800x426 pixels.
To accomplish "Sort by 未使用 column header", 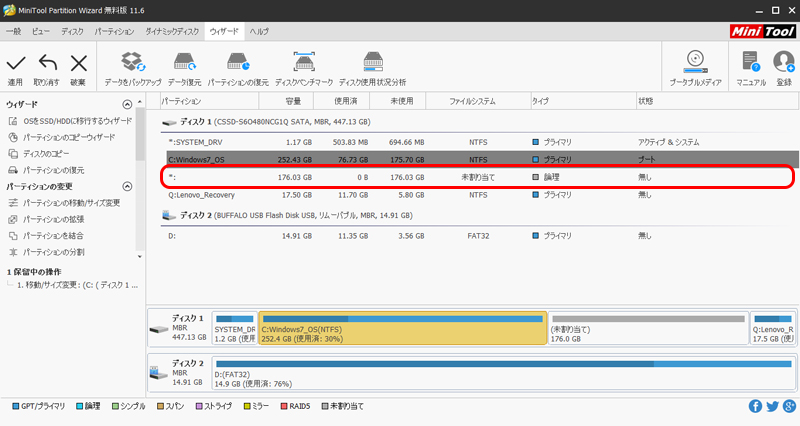I will (397, 101).
